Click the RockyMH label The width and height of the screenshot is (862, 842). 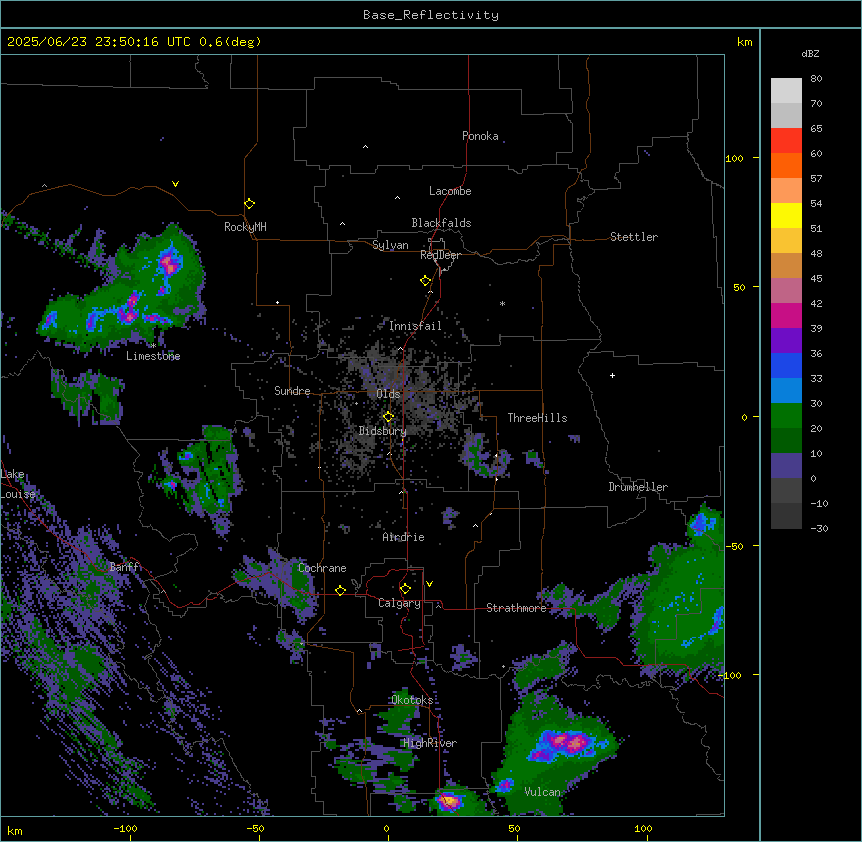245,226
